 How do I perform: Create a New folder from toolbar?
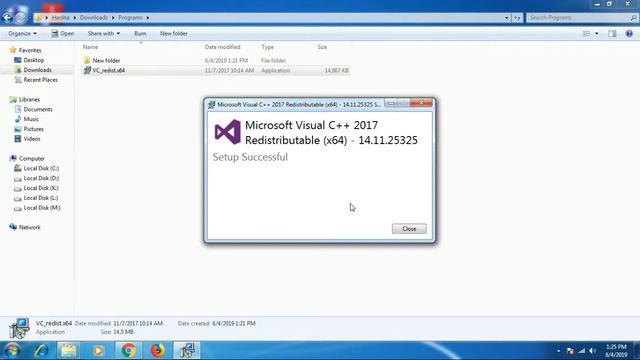click(173, 33)
